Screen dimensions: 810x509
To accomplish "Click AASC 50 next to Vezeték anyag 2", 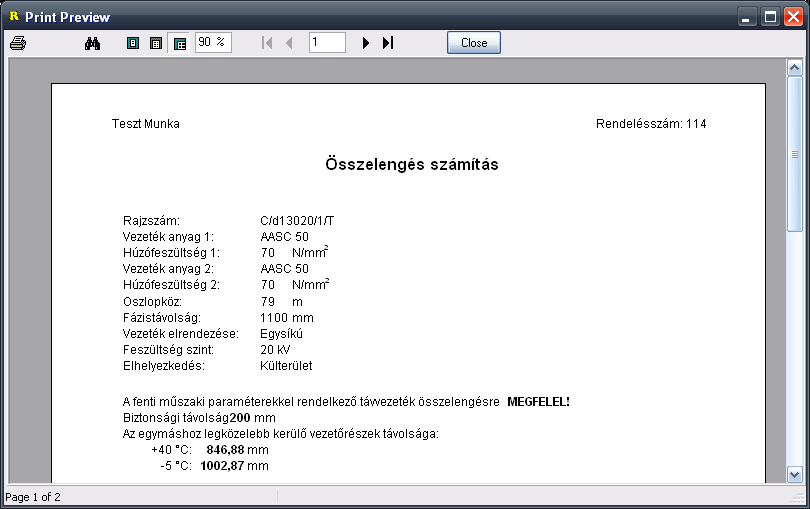I will (x=284, y=269).
